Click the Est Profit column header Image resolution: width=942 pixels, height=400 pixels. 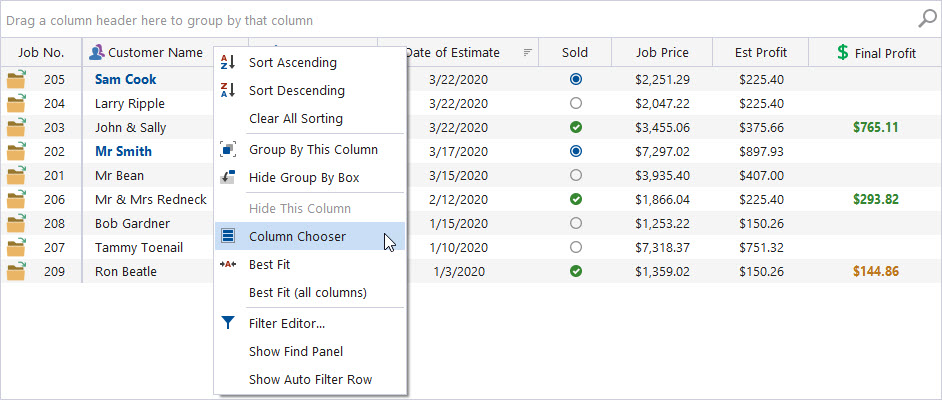tap(761, 52)
